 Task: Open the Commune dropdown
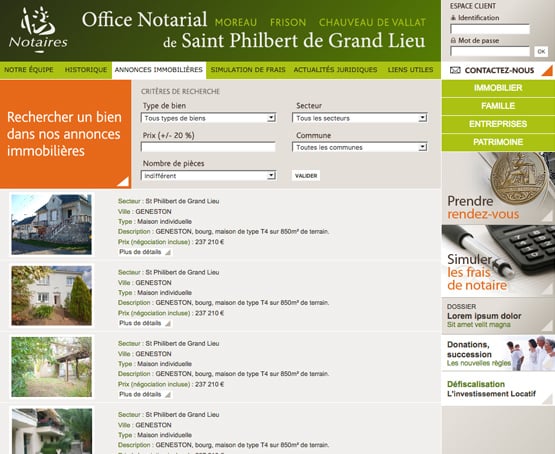click(360, 147)
